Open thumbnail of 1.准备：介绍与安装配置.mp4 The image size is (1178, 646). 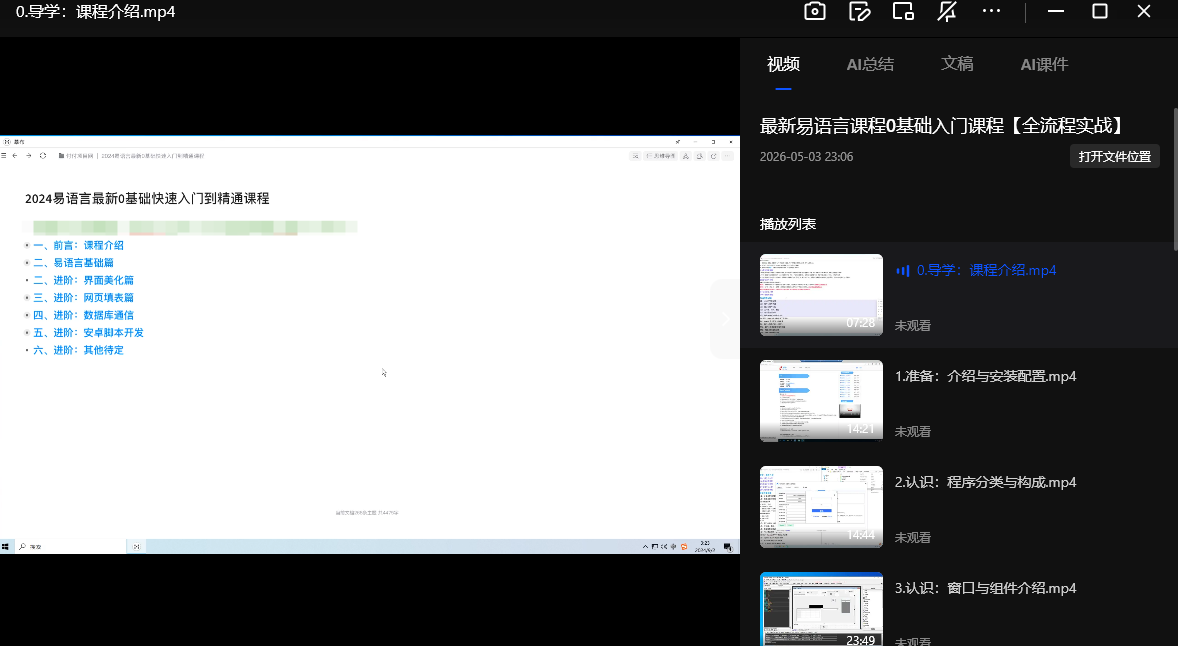coord(821,400)
